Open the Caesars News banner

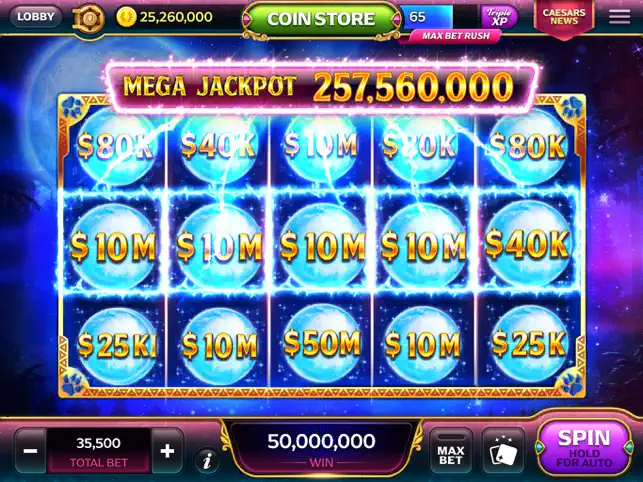(x=564, y=18)
